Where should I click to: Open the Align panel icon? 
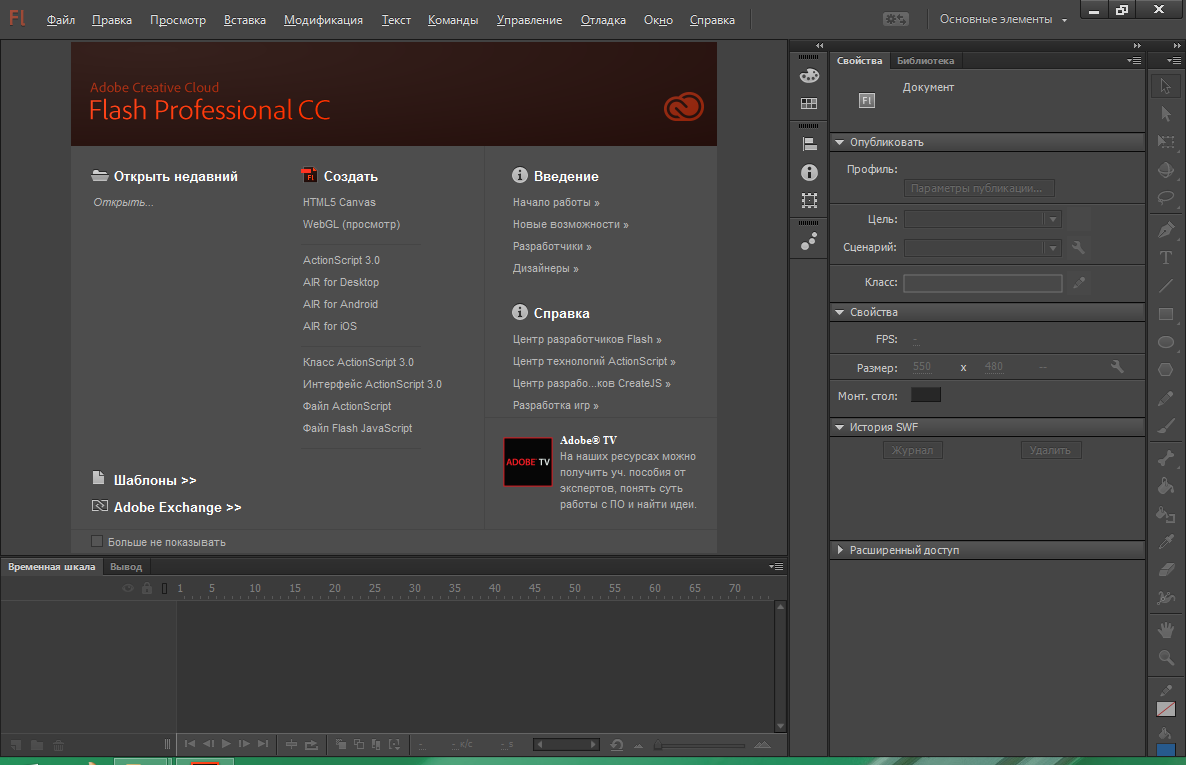point(809,145)
